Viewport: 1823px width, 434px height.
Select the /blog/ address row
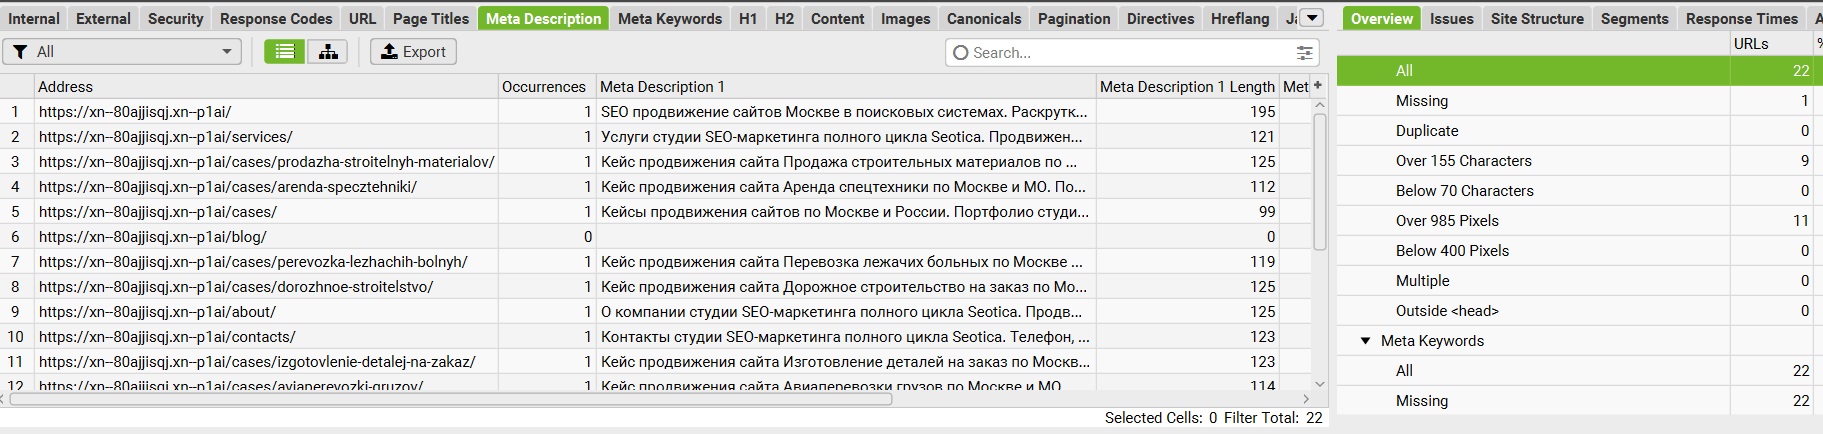pyautogui.click(x=153, y=237)
